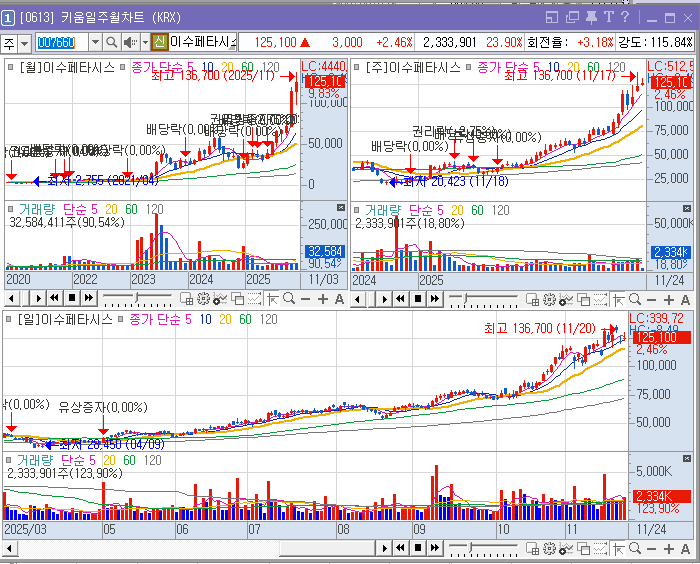Fast-forward the monthly chart to the end

[88, 298]
